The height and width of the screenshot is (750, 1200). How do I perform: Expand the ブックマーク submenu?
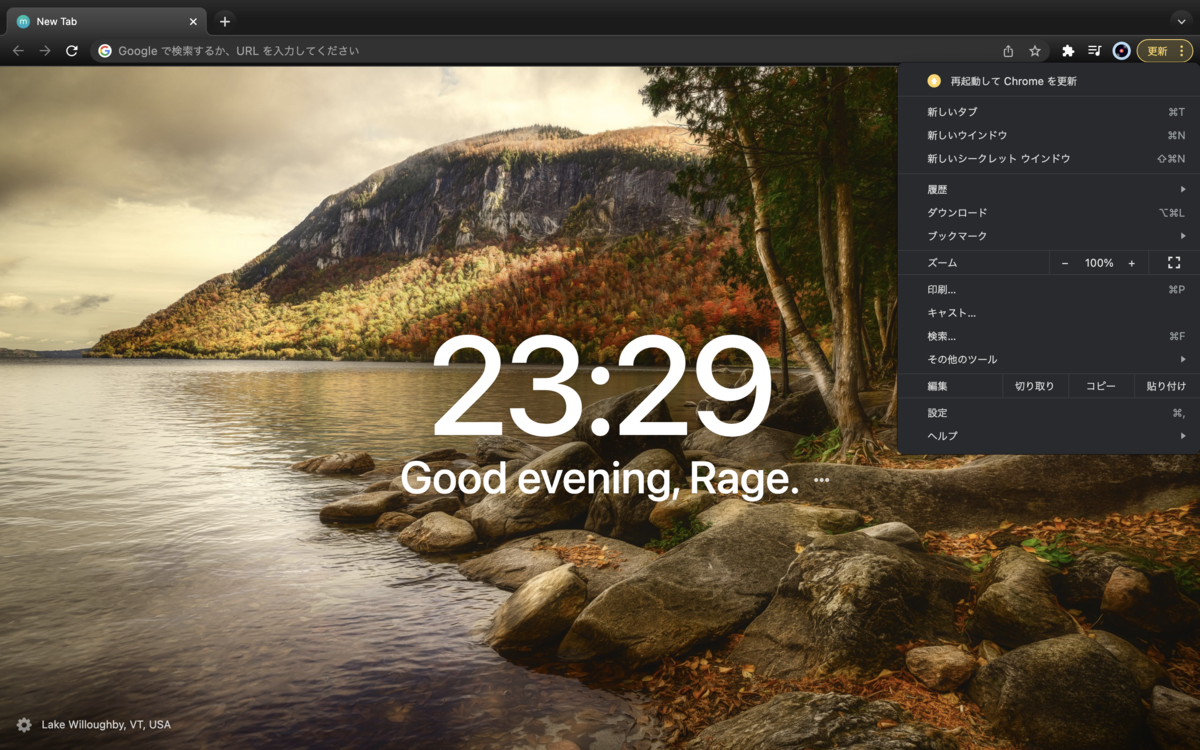click(x=1048, y=236)
